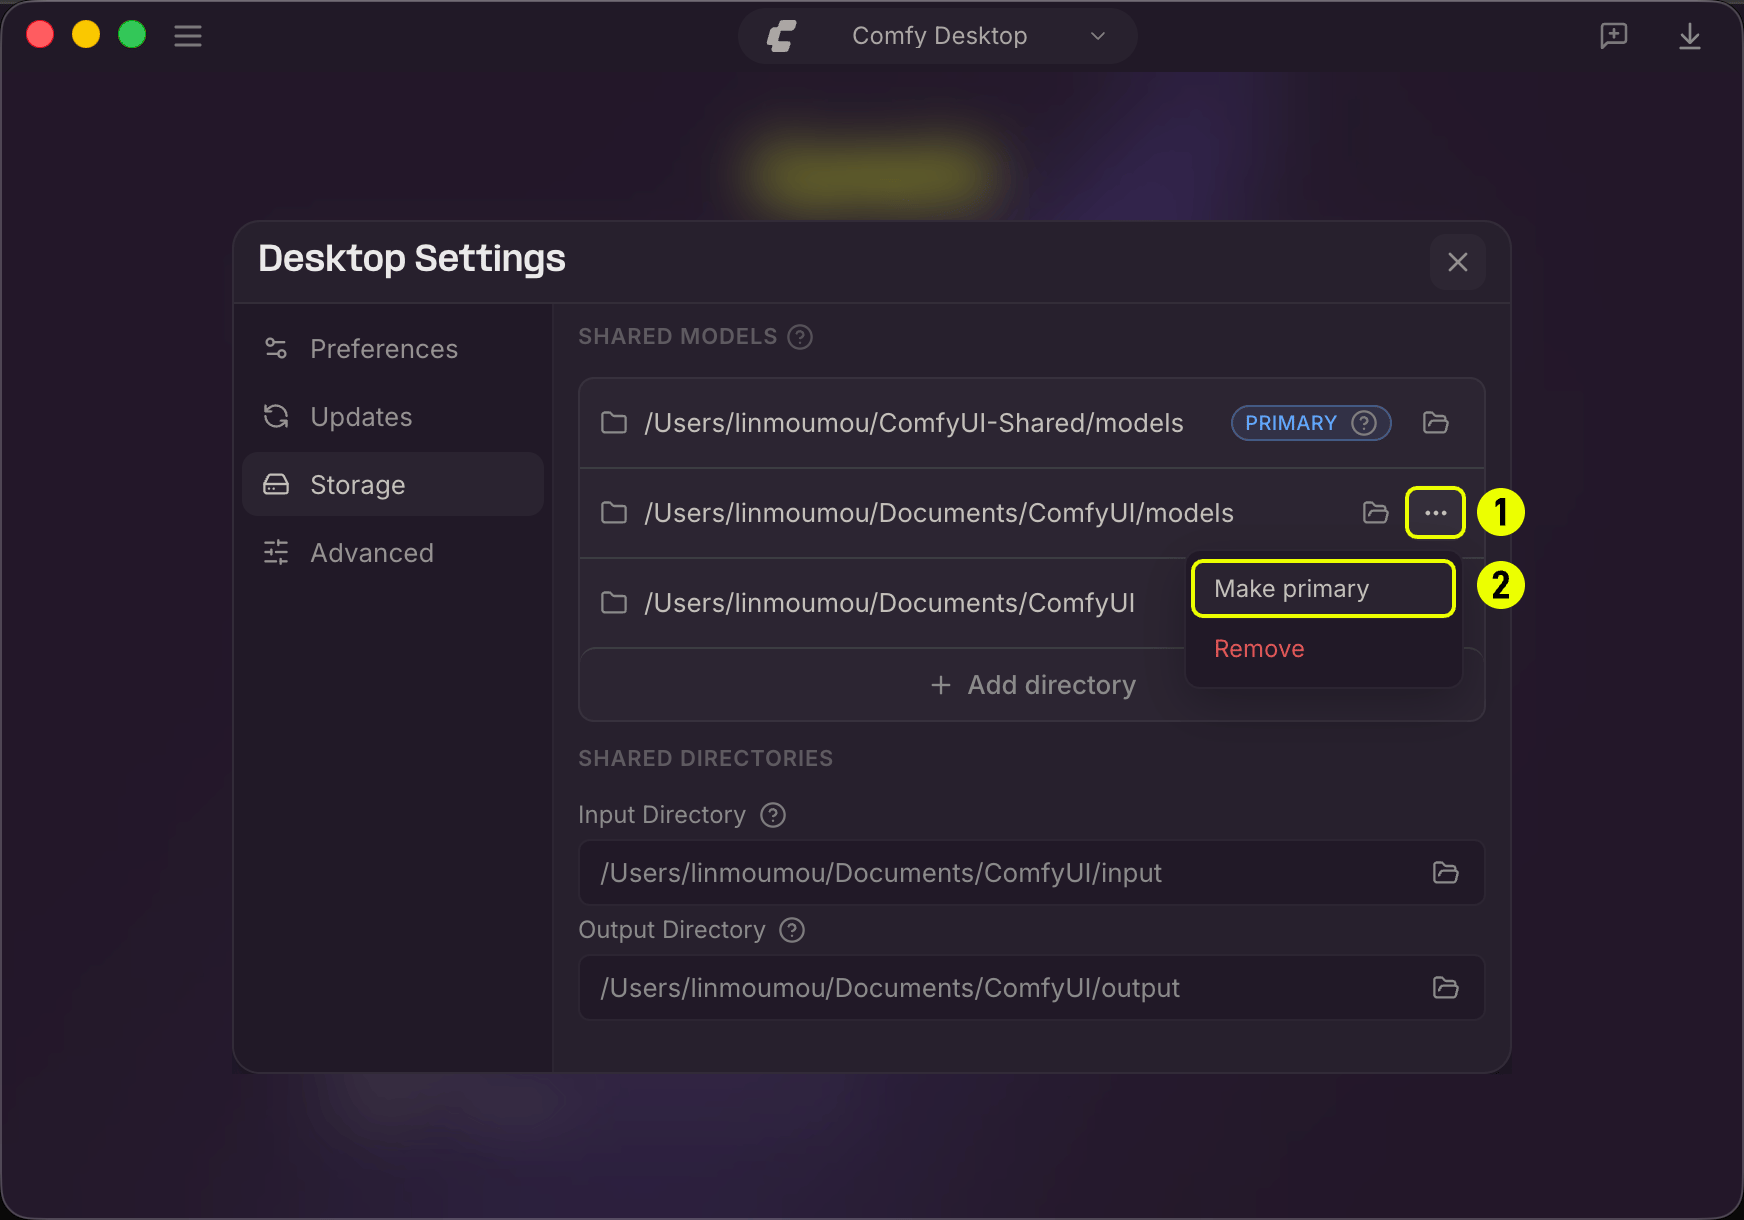The height and width of the screenshot is (1220, 1744).
Task: Open the hamburger menu in title bar
Action: pyautogui.click(x=188, y=36)
